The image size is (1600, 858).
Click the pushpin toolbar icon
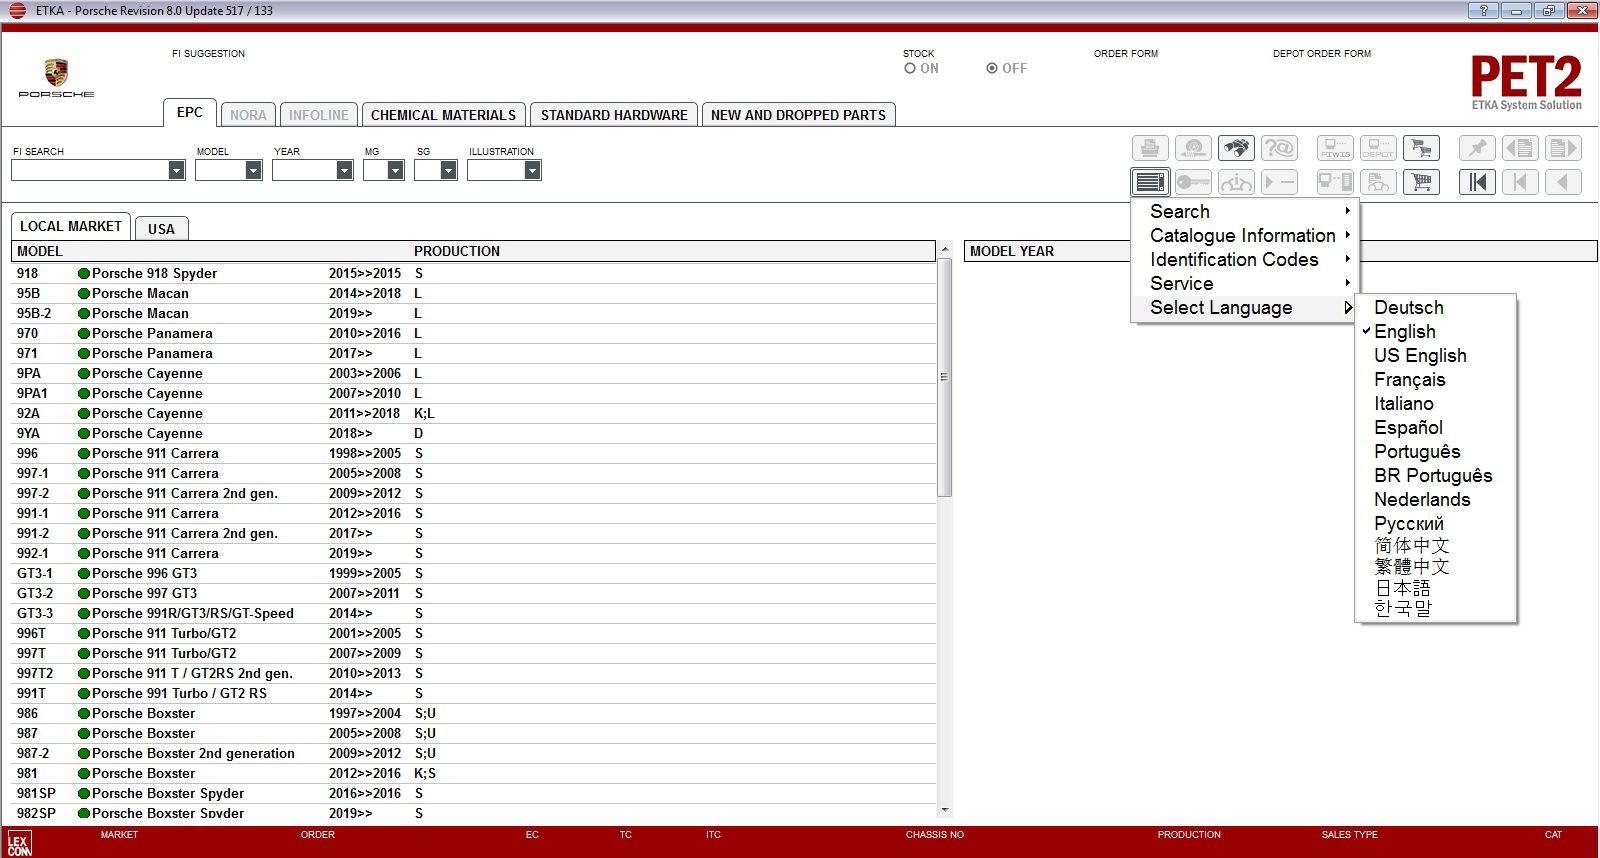pos(1477,148)
